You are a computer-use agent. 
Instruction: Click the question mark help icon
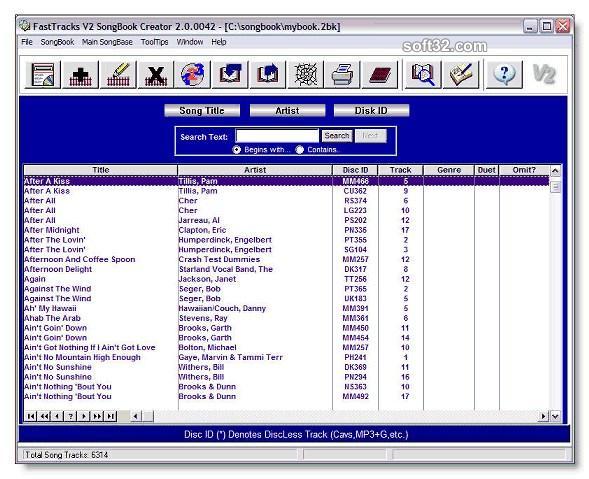504,74
